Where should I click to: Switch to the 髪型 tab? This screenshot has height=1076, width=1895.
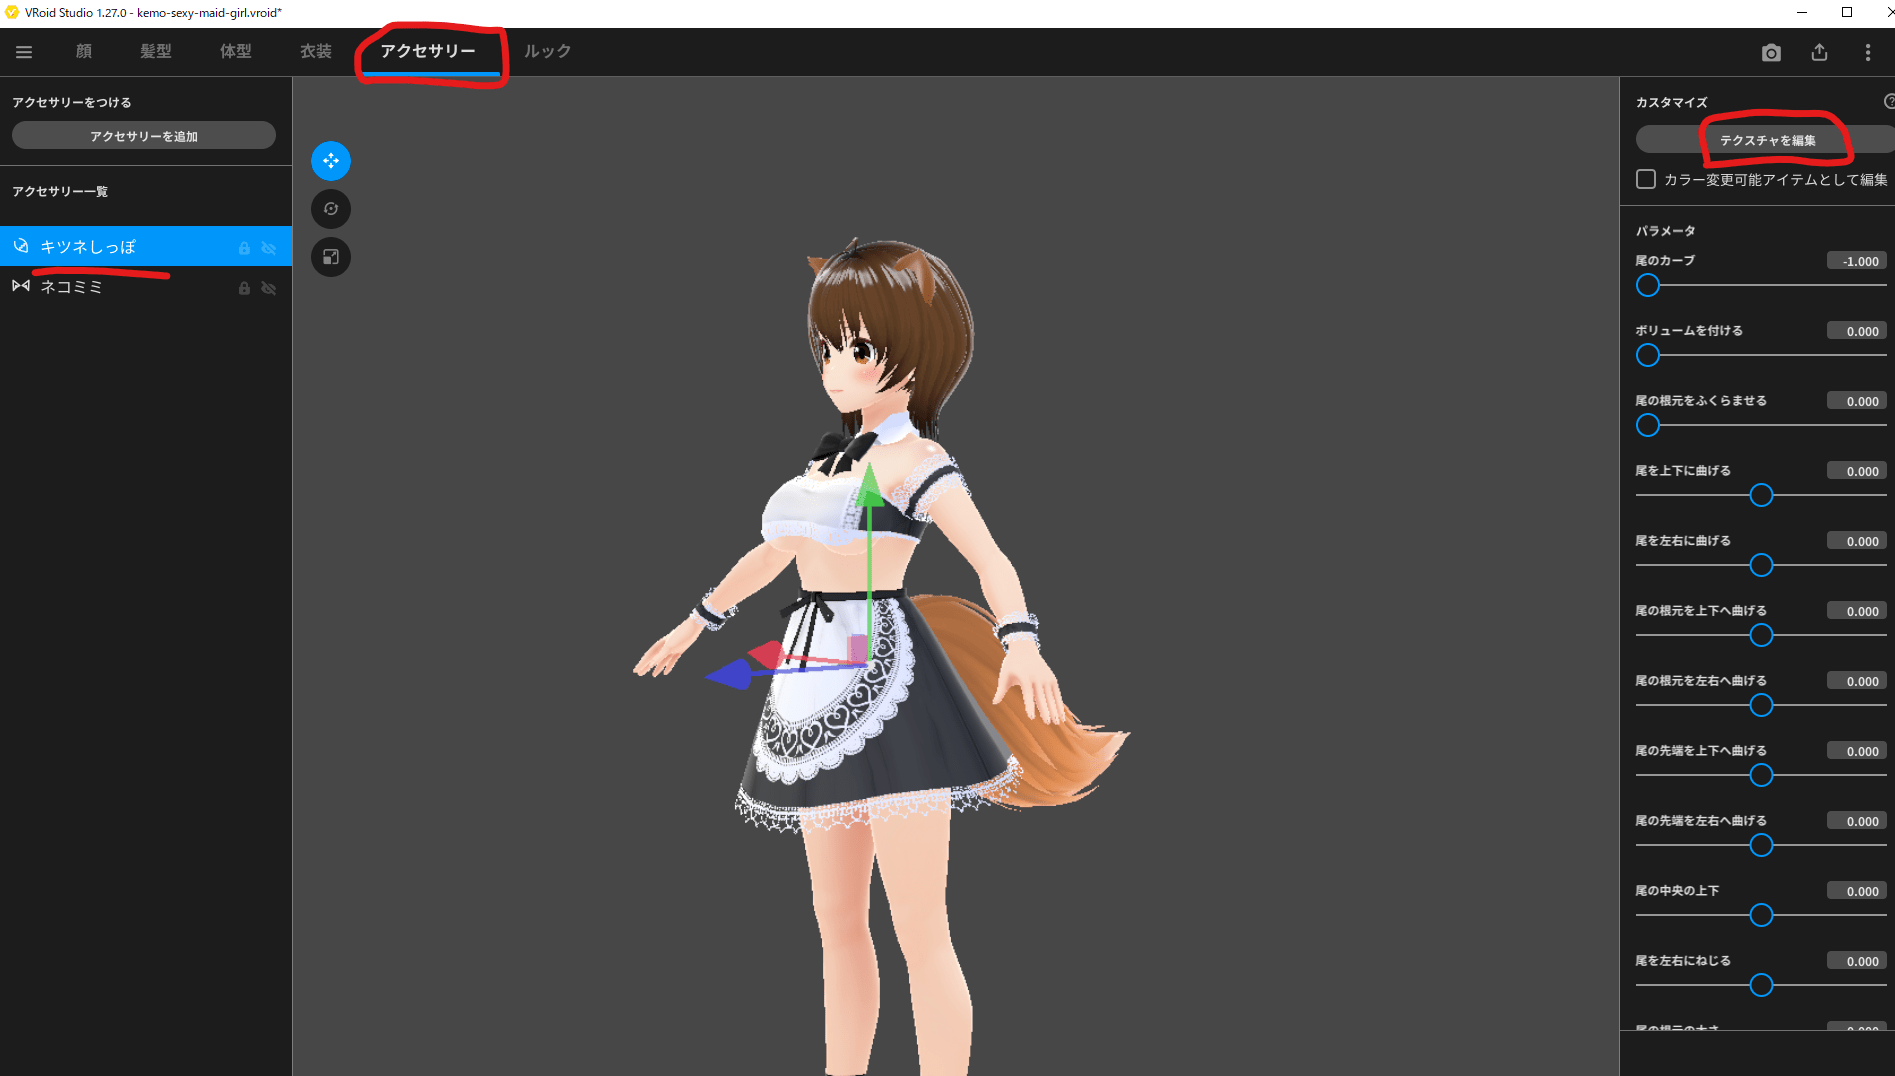[x=156, y=51]
